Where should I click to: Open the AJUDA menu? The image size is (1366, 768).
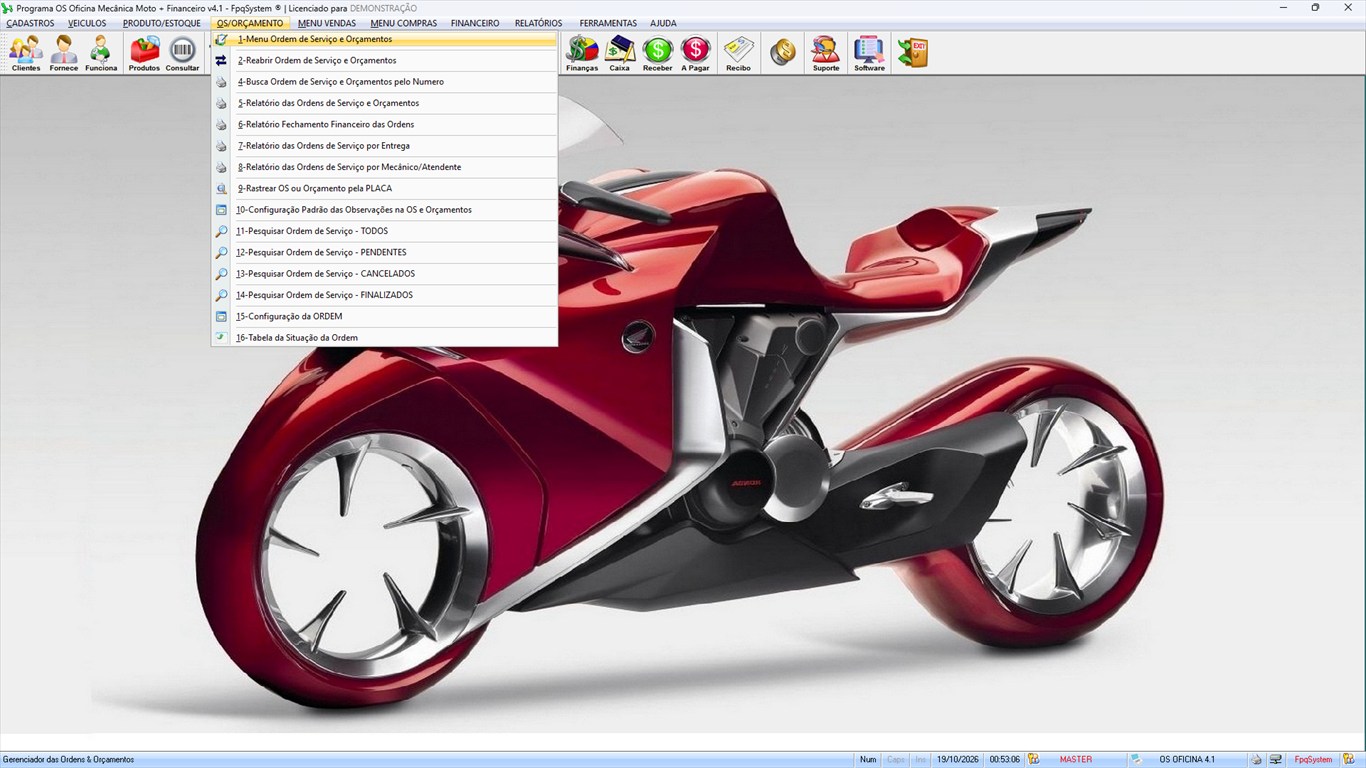(663, 23)
